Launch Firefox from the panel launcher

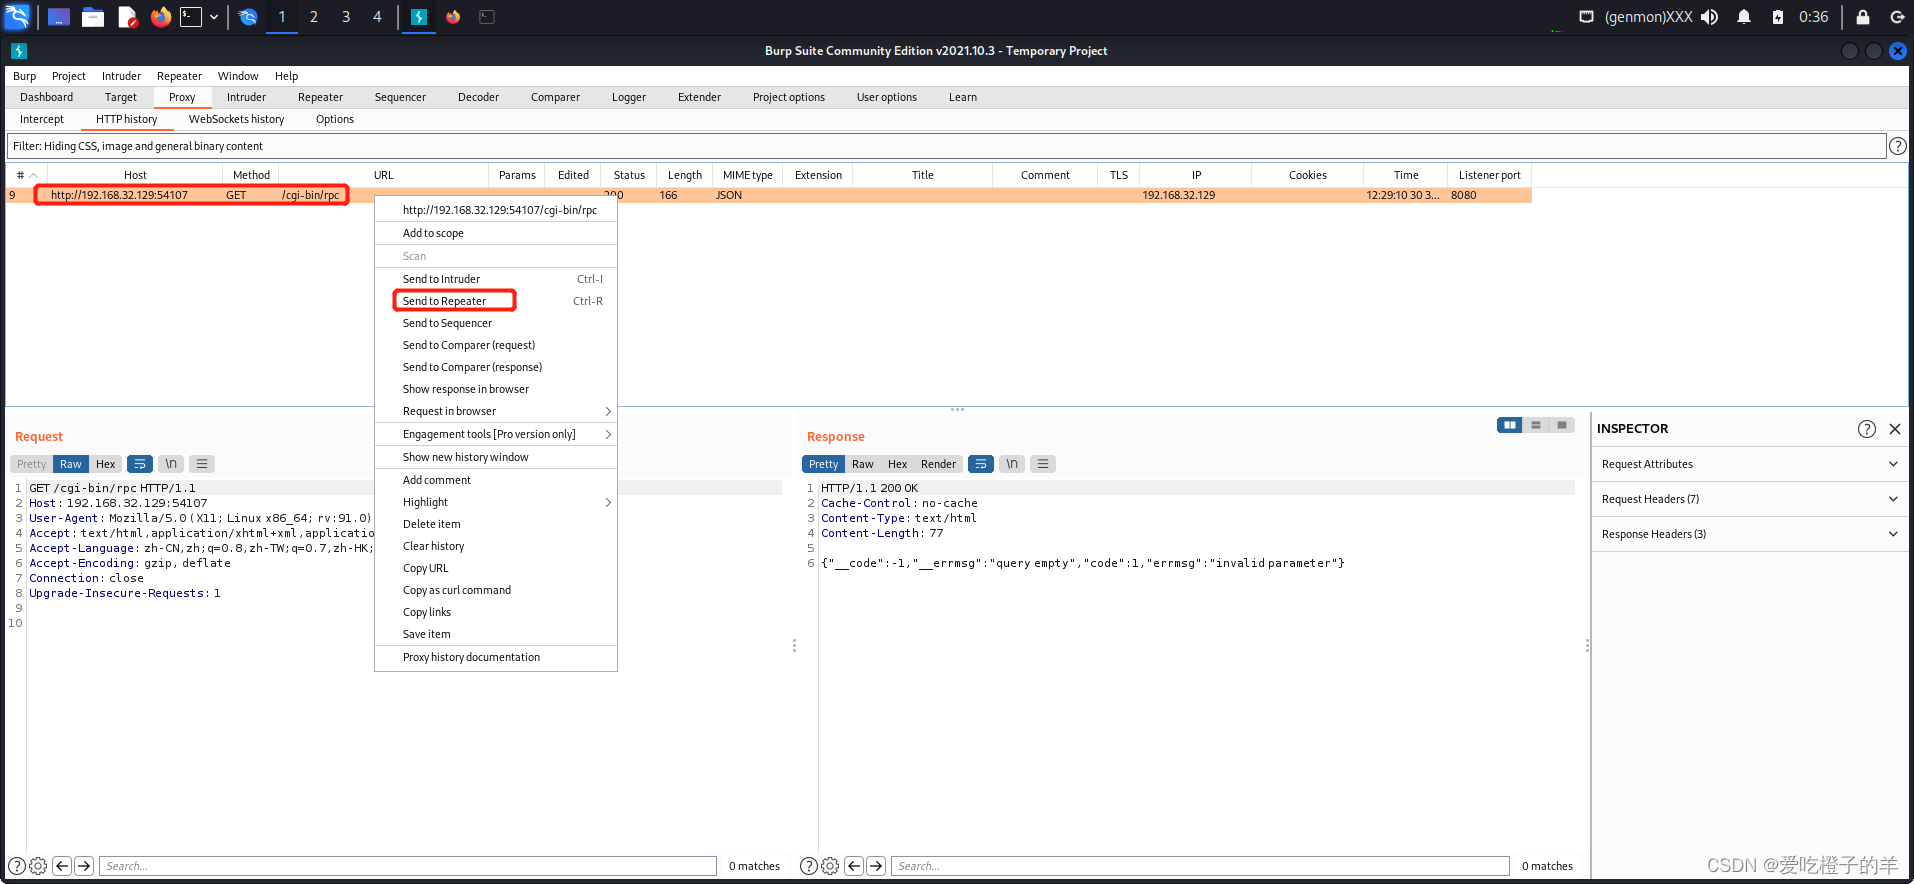tap(160, 17)
